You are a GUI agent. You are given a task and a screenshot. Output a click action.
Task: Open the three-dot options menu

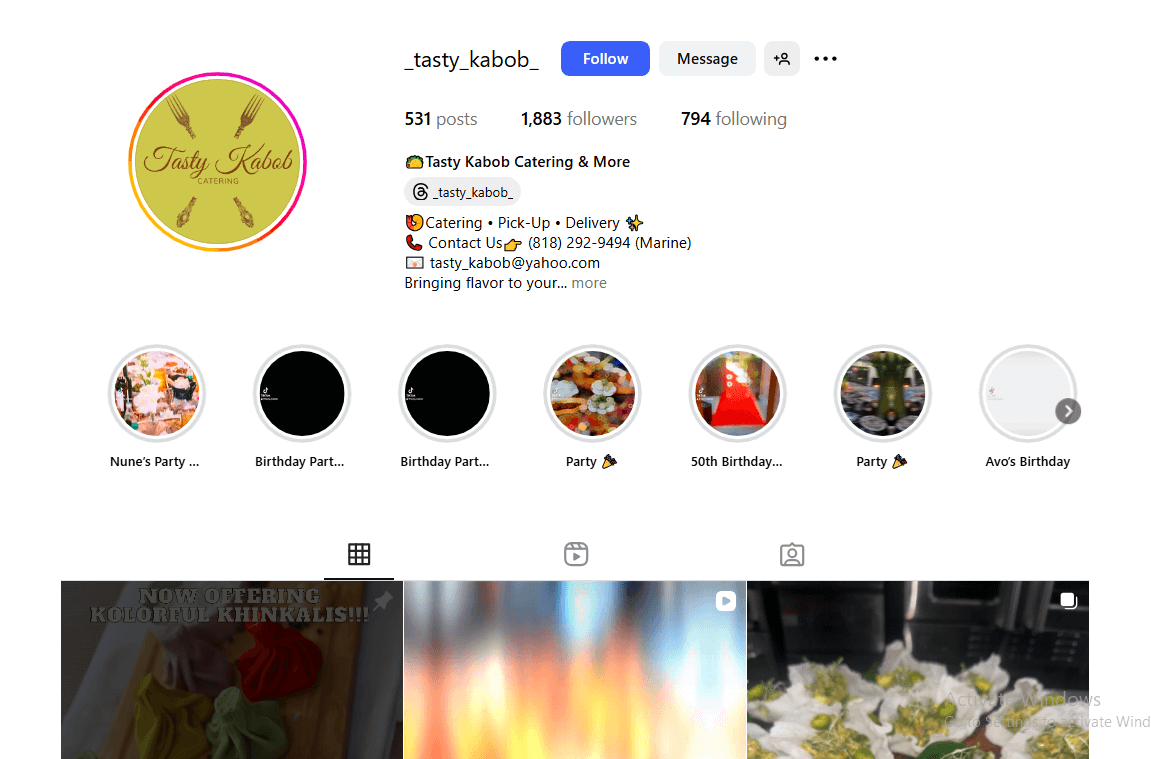pyautogui.click(x=825, y=59)
